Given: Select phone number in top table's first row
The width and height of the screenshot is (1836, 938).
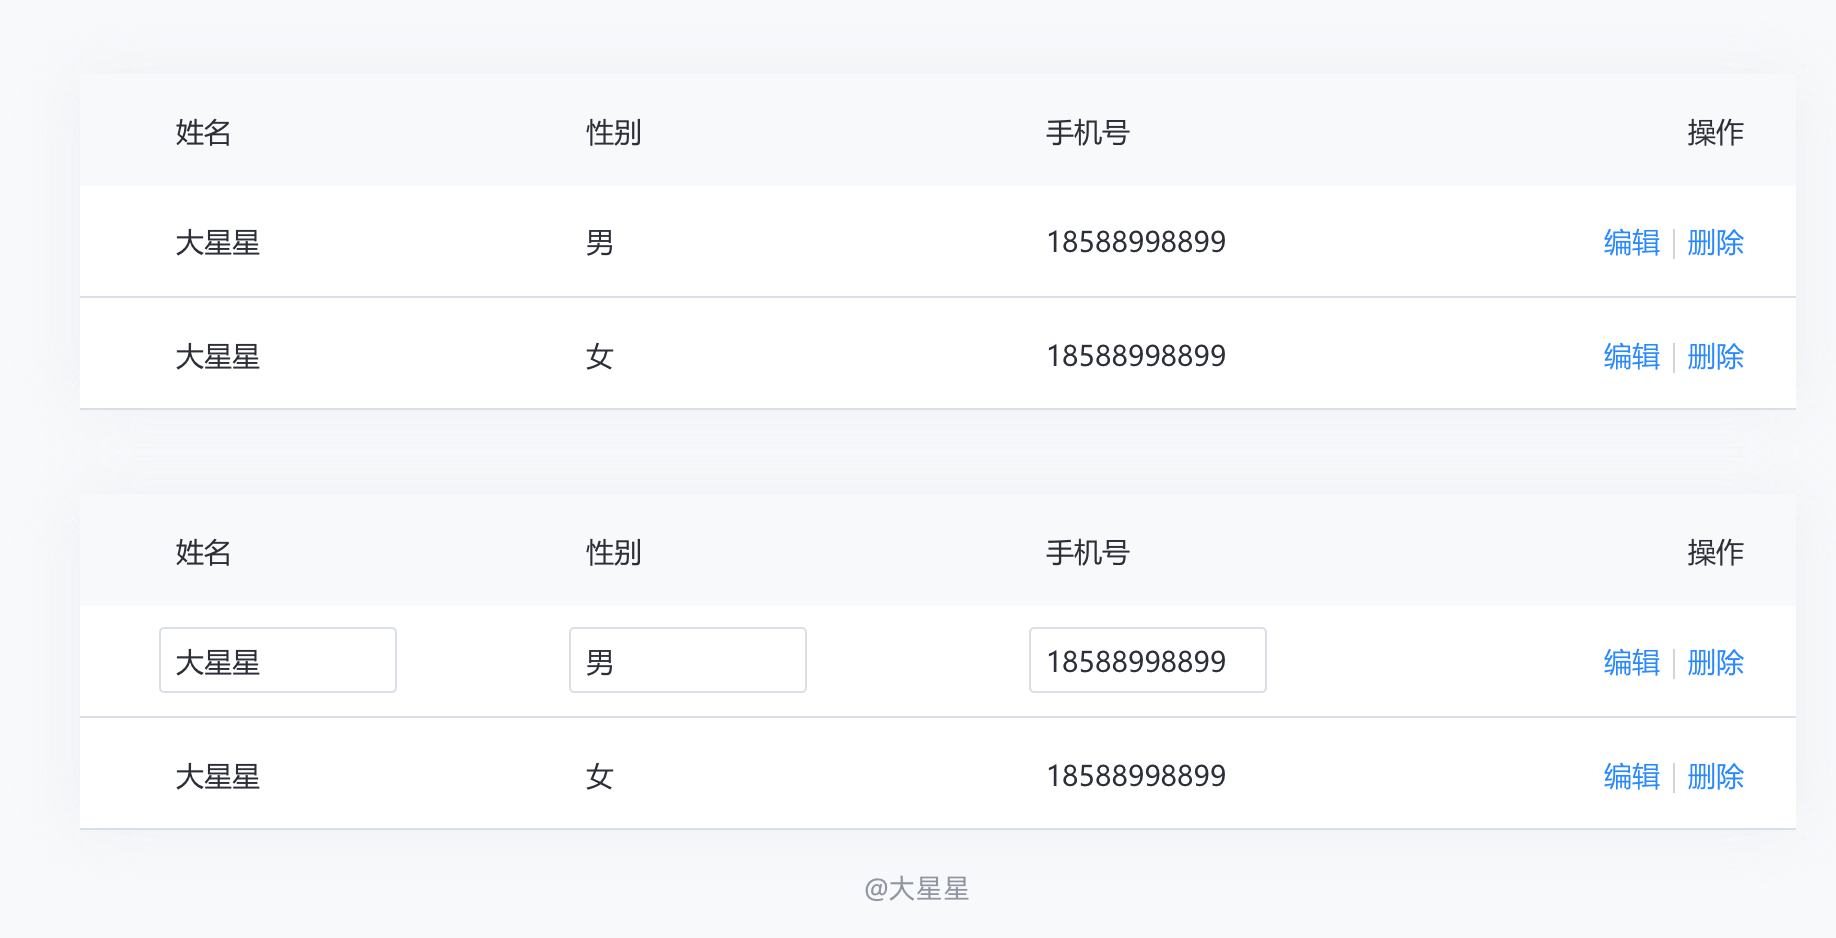Looking at the screenshot, I should 1136,242.
